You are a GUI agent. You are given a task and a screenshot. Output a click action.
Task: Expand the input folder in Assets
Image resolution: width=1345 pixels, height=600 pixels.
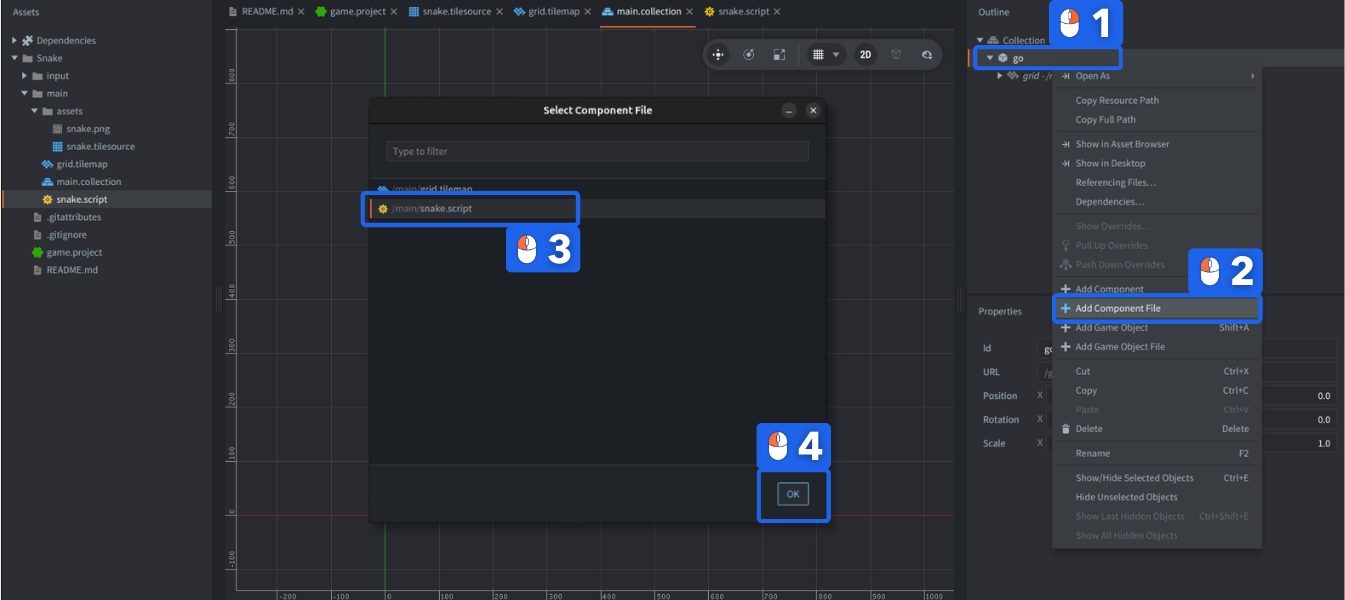(24, 76)
